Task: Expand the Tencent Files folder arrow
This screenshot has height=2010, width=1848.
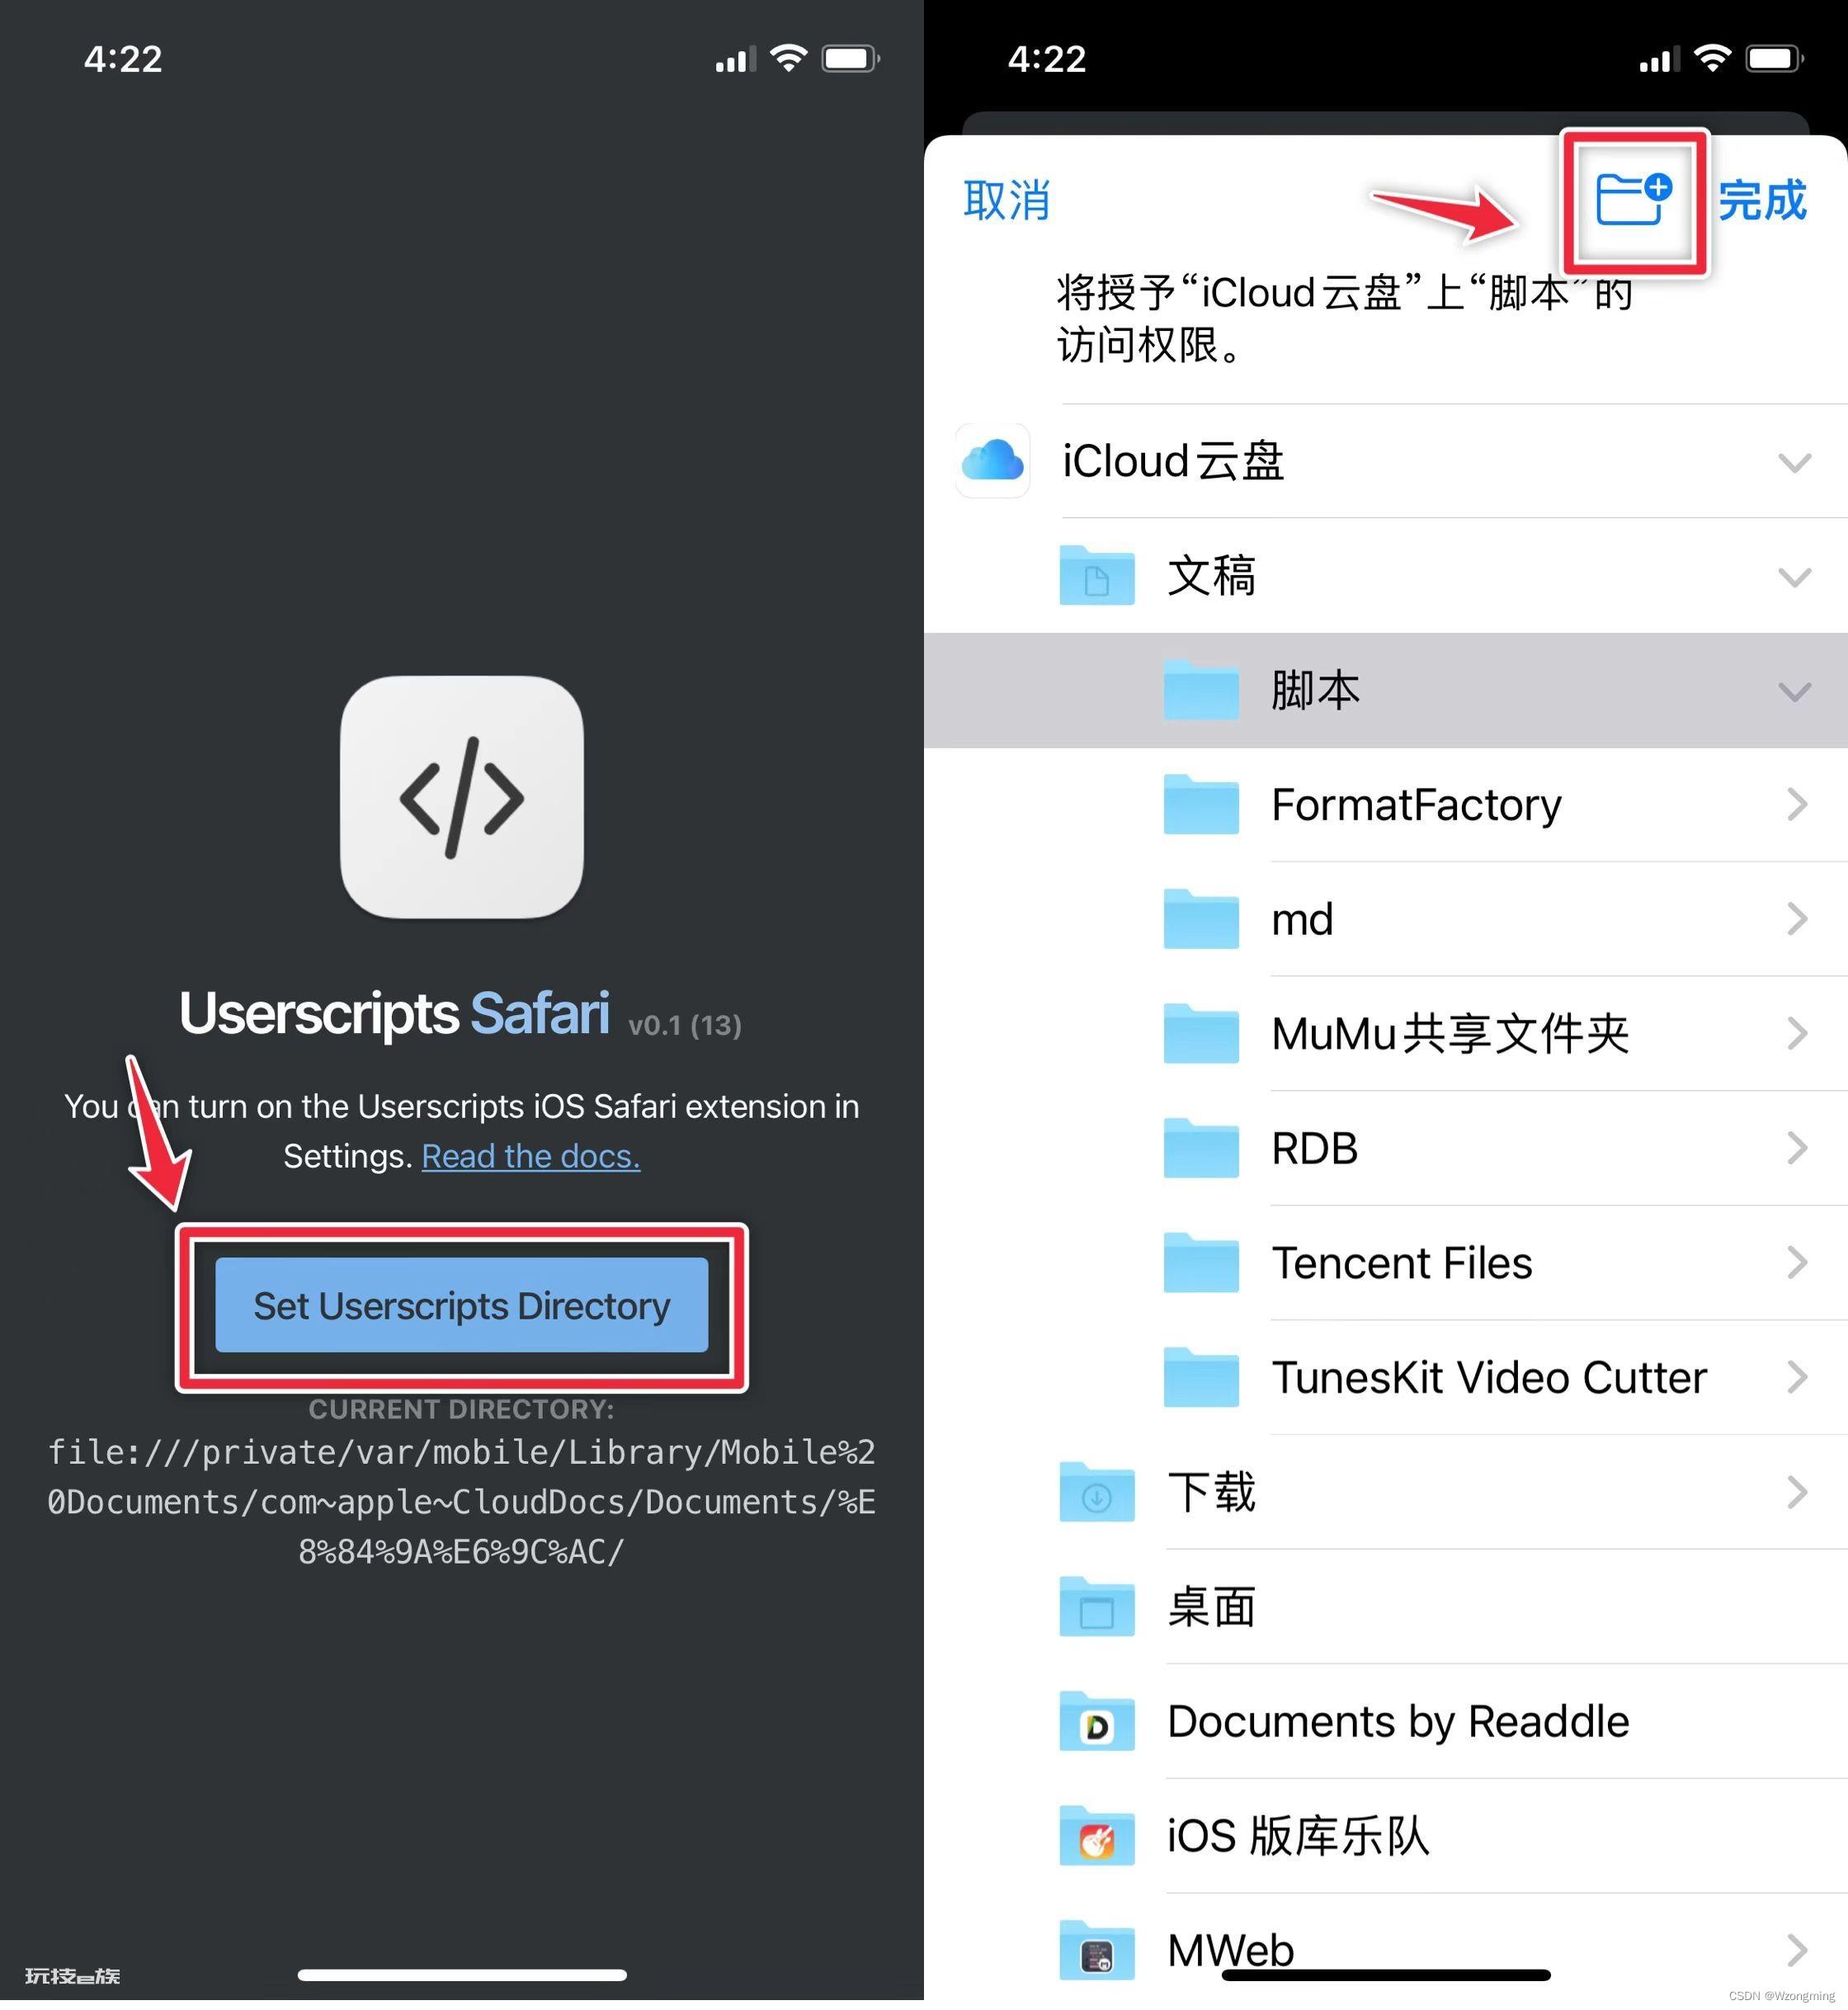Action: (1797, 1263)
